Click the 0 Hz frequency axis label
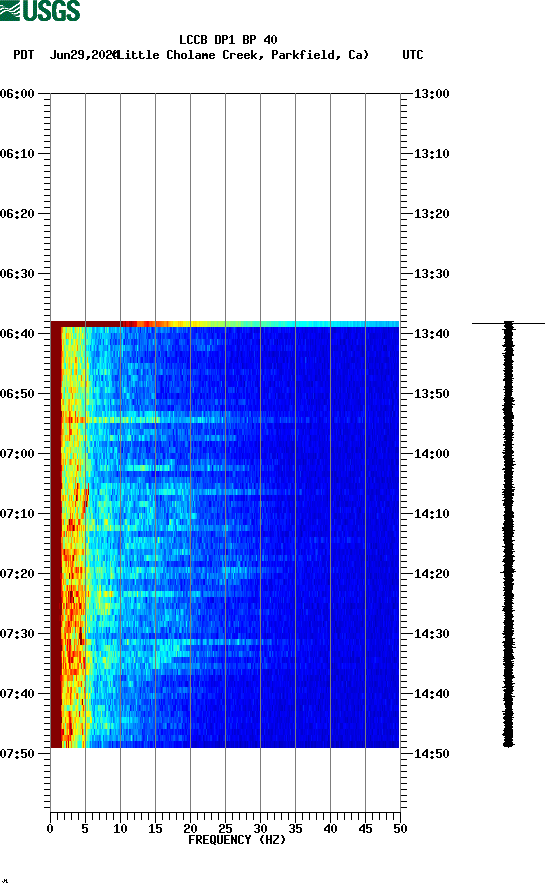Image resolution: width=552 pixels, height=892 pixels. pyautogui.click(x=50, y=829)
